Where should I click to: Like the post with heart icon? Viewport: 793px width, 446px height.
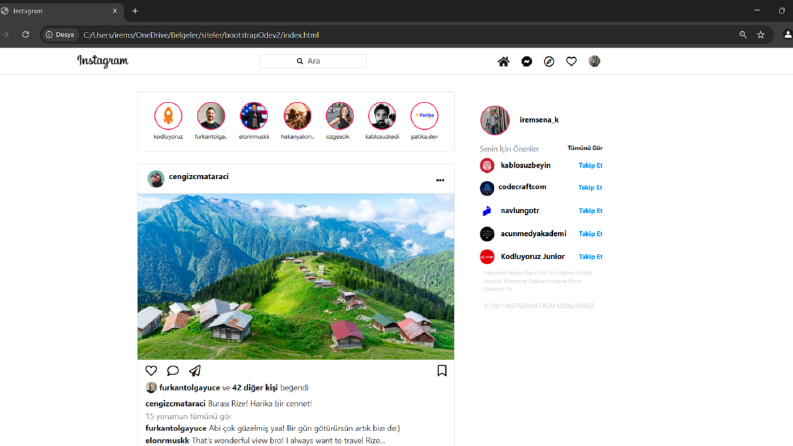(151, 371)
